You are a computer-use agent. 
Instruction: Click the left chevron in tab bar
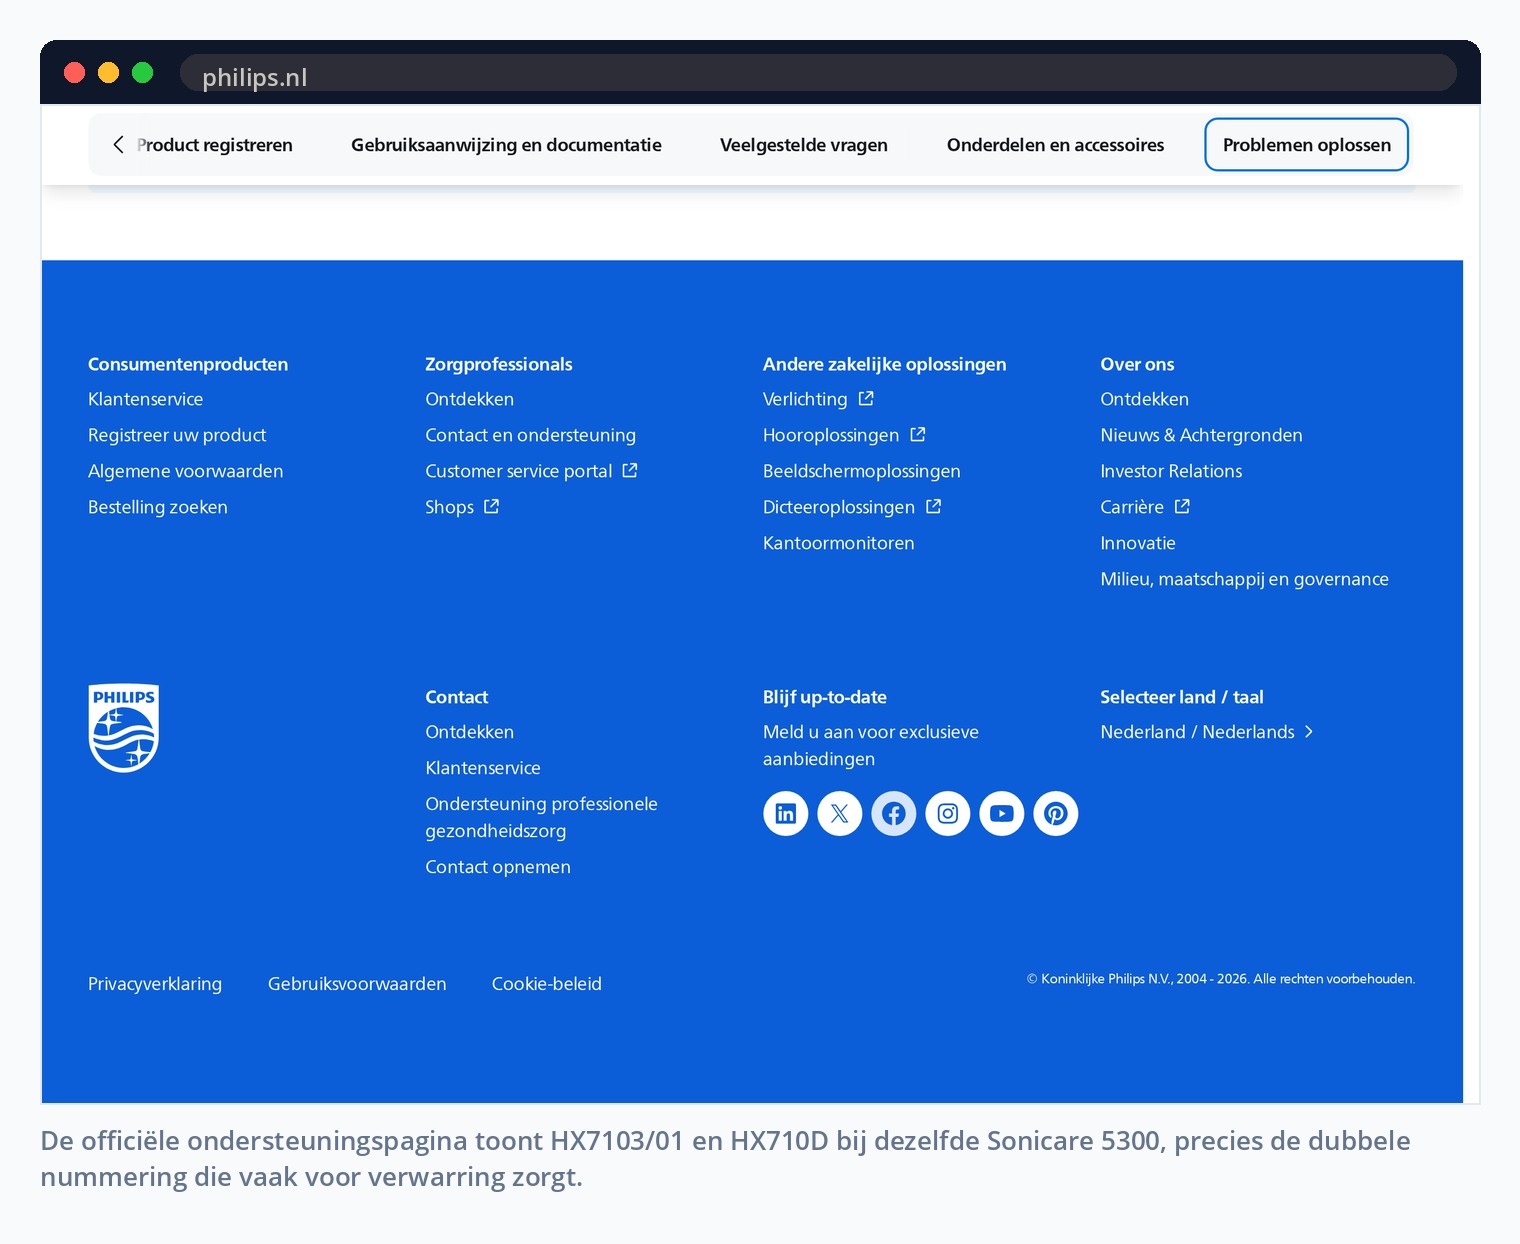tap(118, 145)
